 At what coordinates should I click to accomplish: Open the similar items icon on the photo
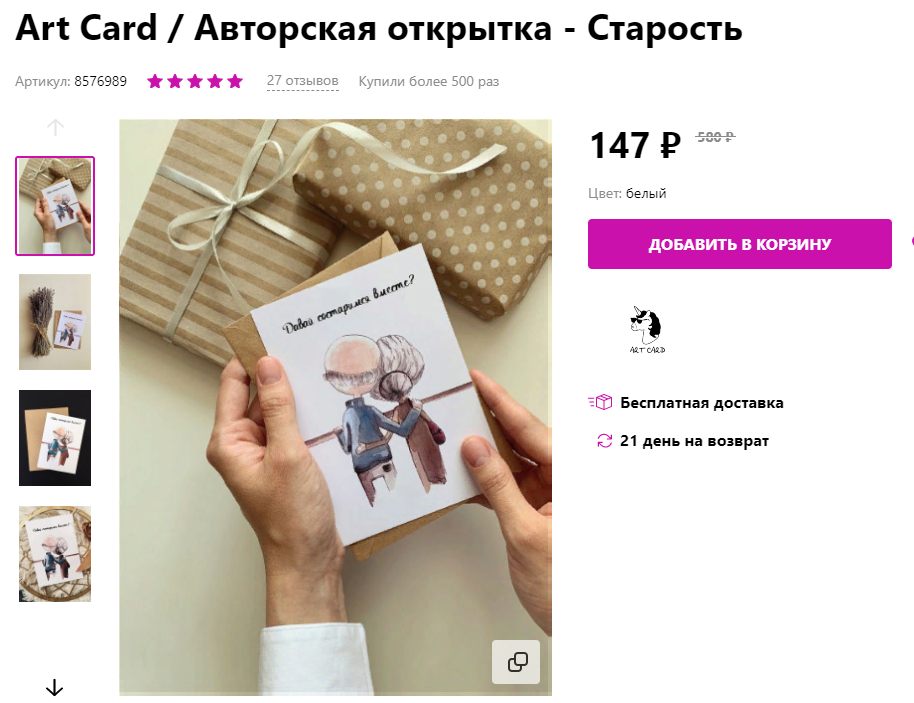click(516, 662)
